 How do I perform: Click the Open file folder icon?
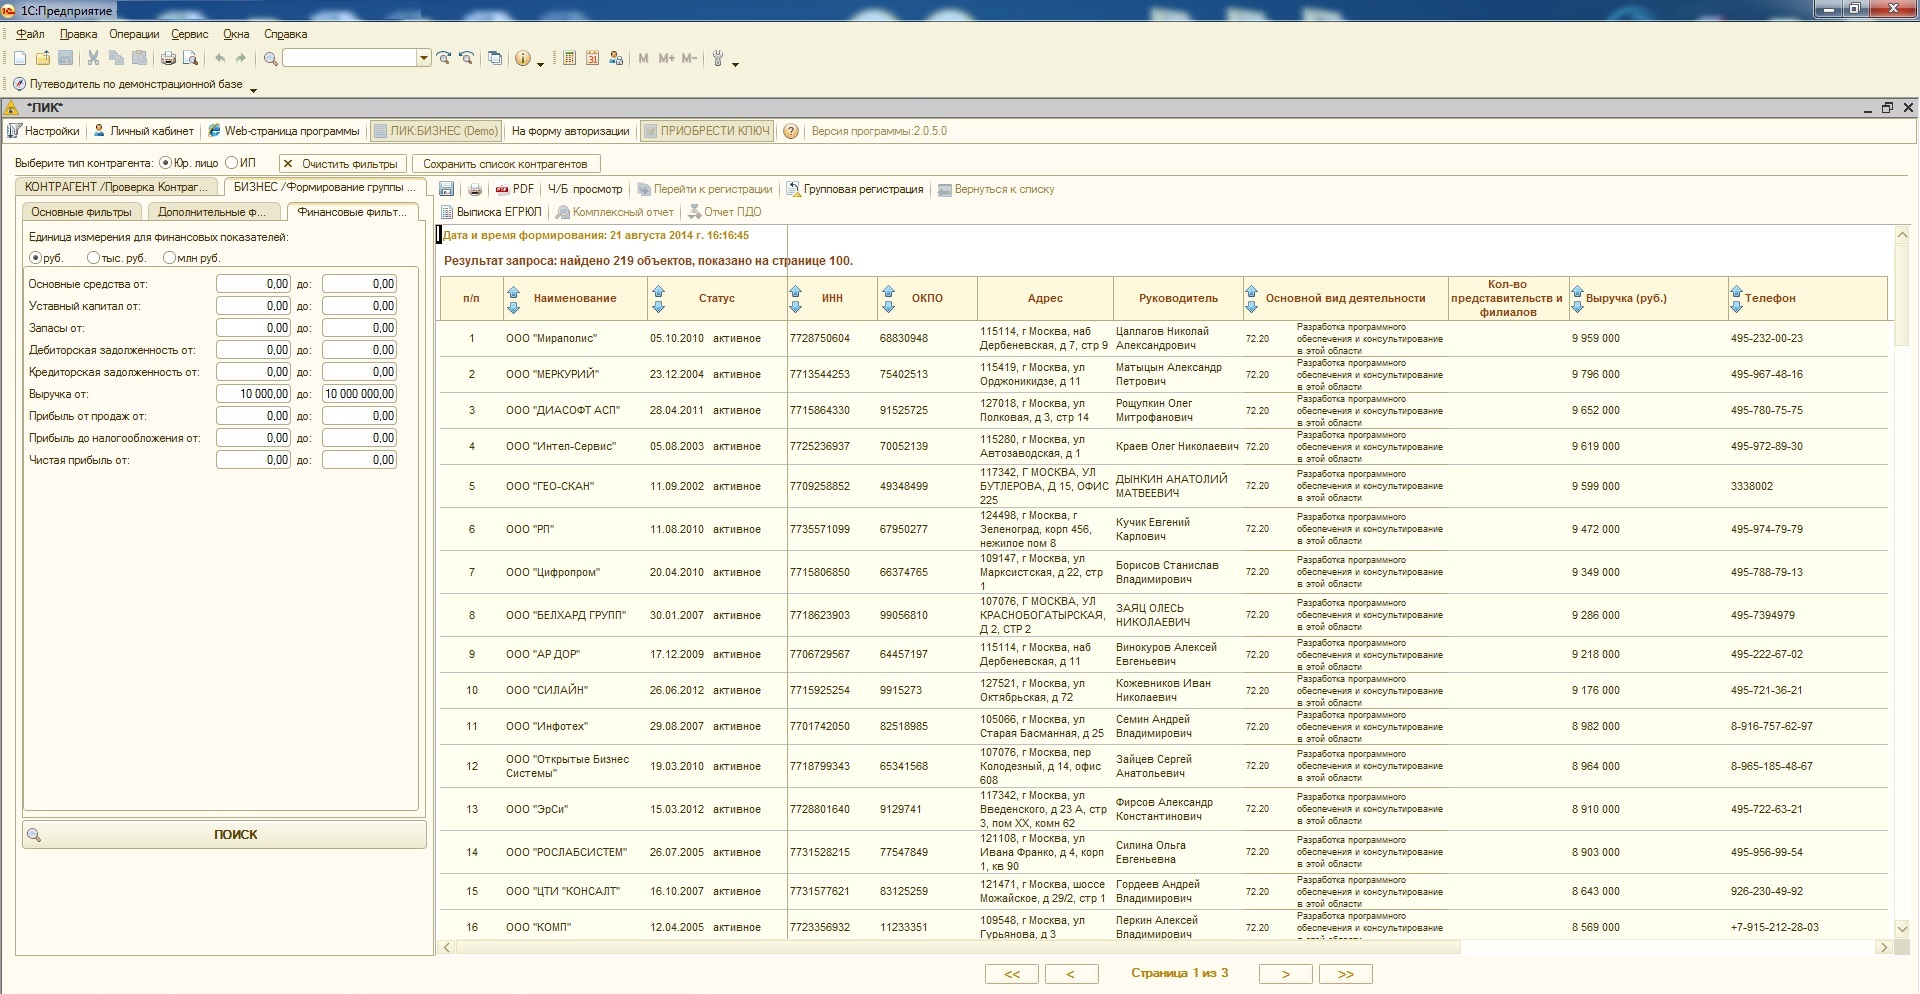click(x=43, y=59)
